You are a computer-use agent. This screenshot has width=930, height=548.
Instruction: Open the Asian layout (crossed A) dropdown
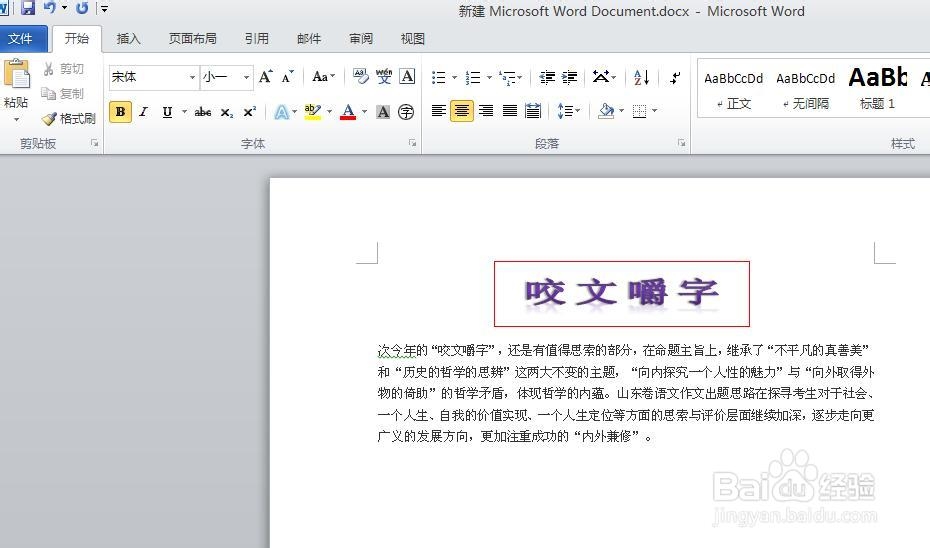click(x=604, y=77)
